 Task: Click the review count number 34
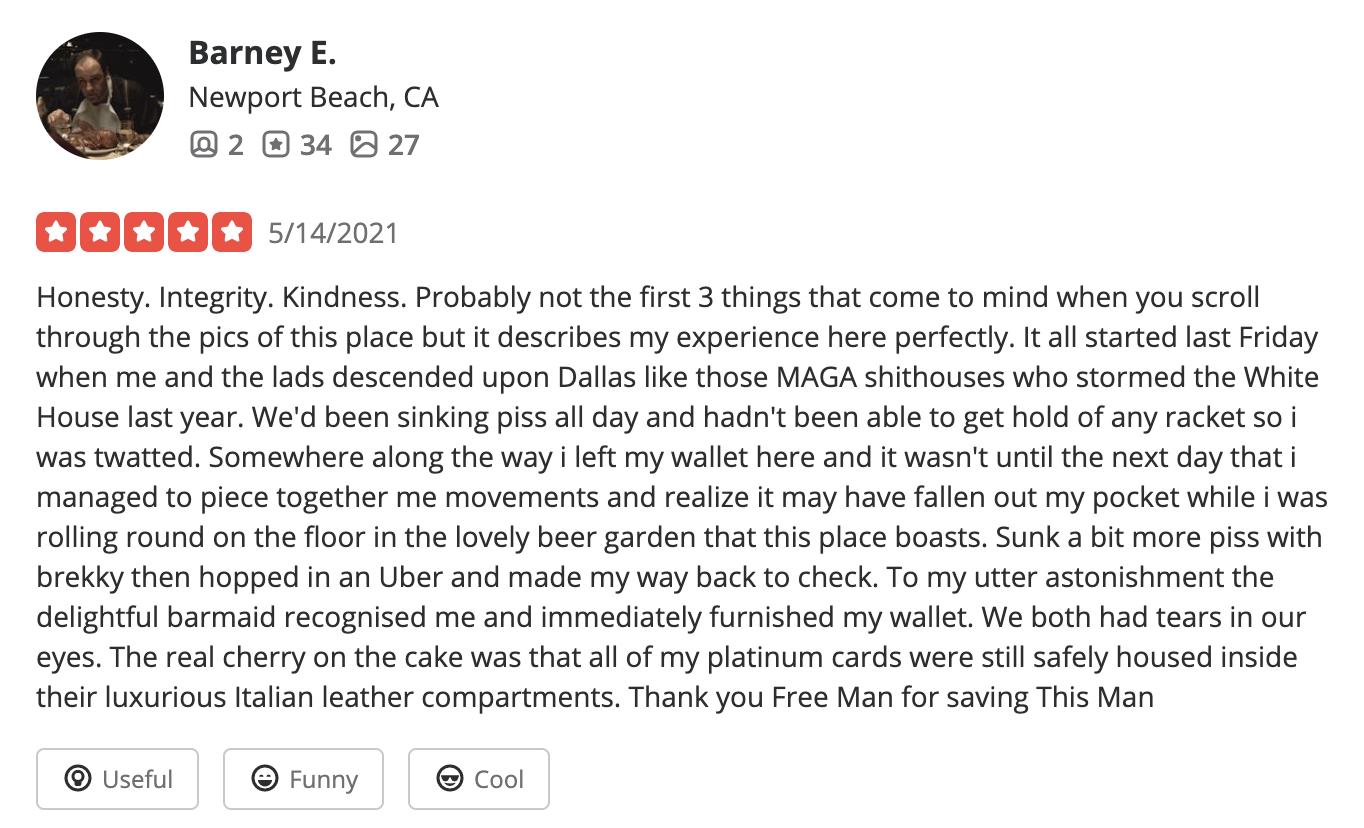(316, 145)
